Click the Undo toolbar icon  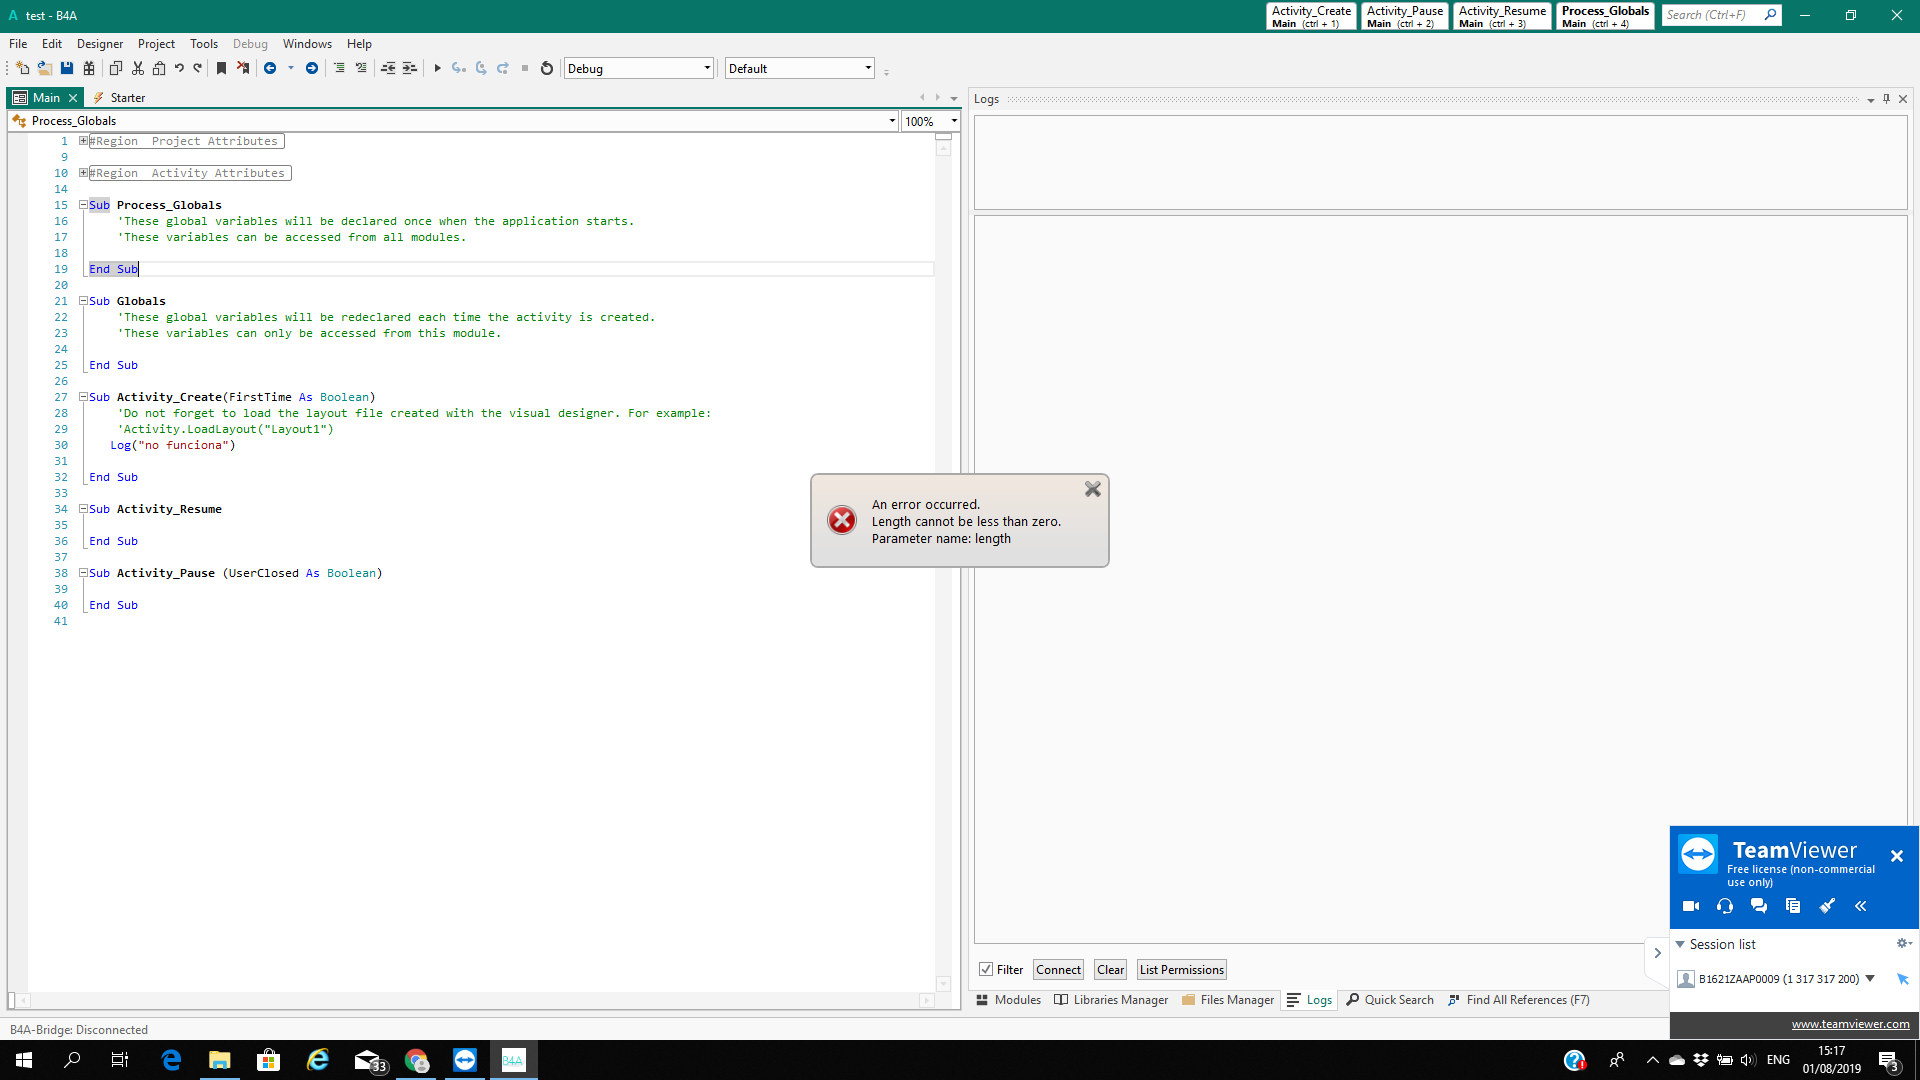179,68
